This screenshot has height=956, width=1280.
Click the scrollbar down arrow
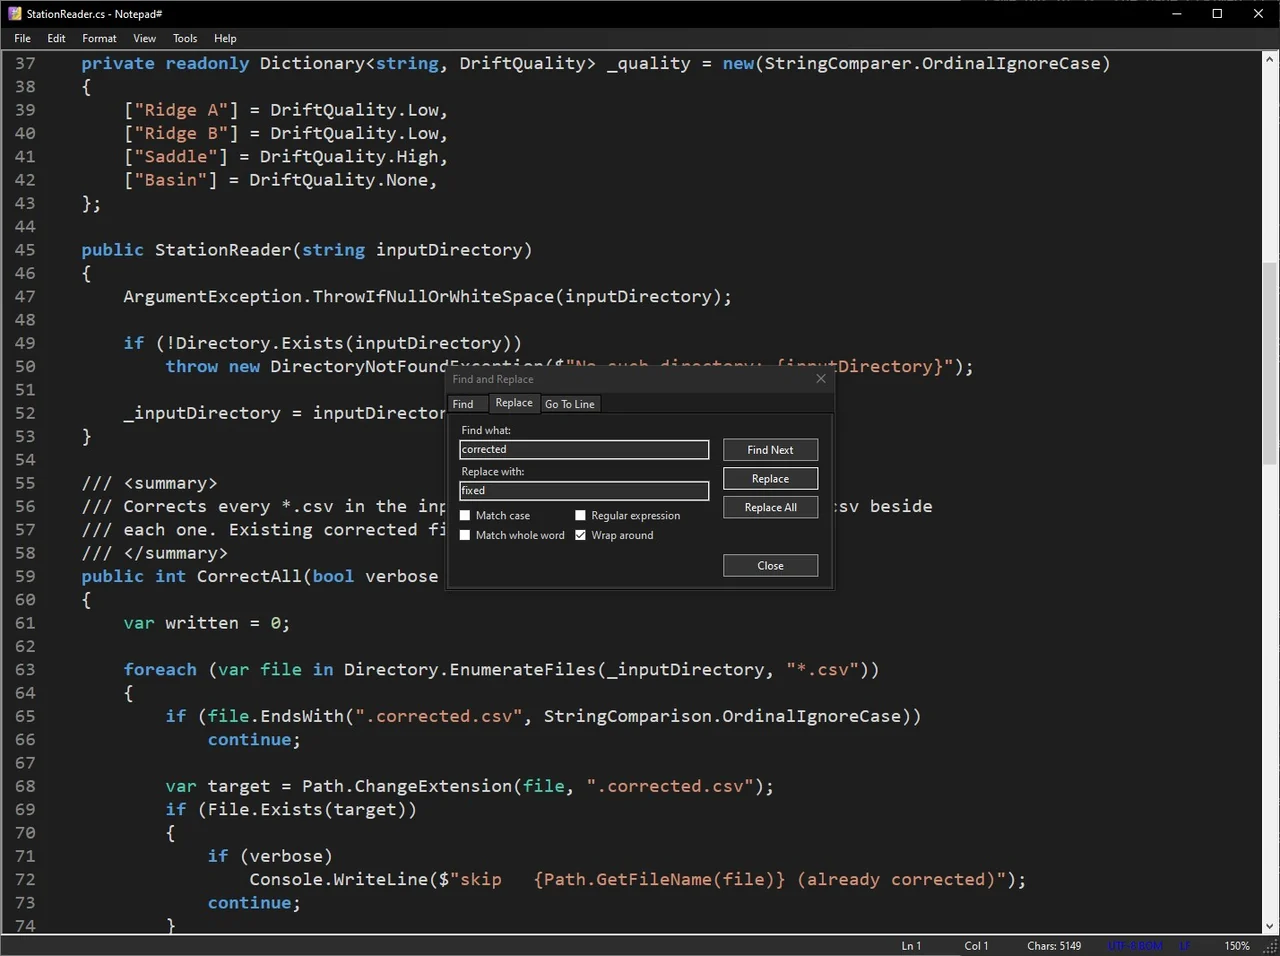[1270, 927]
